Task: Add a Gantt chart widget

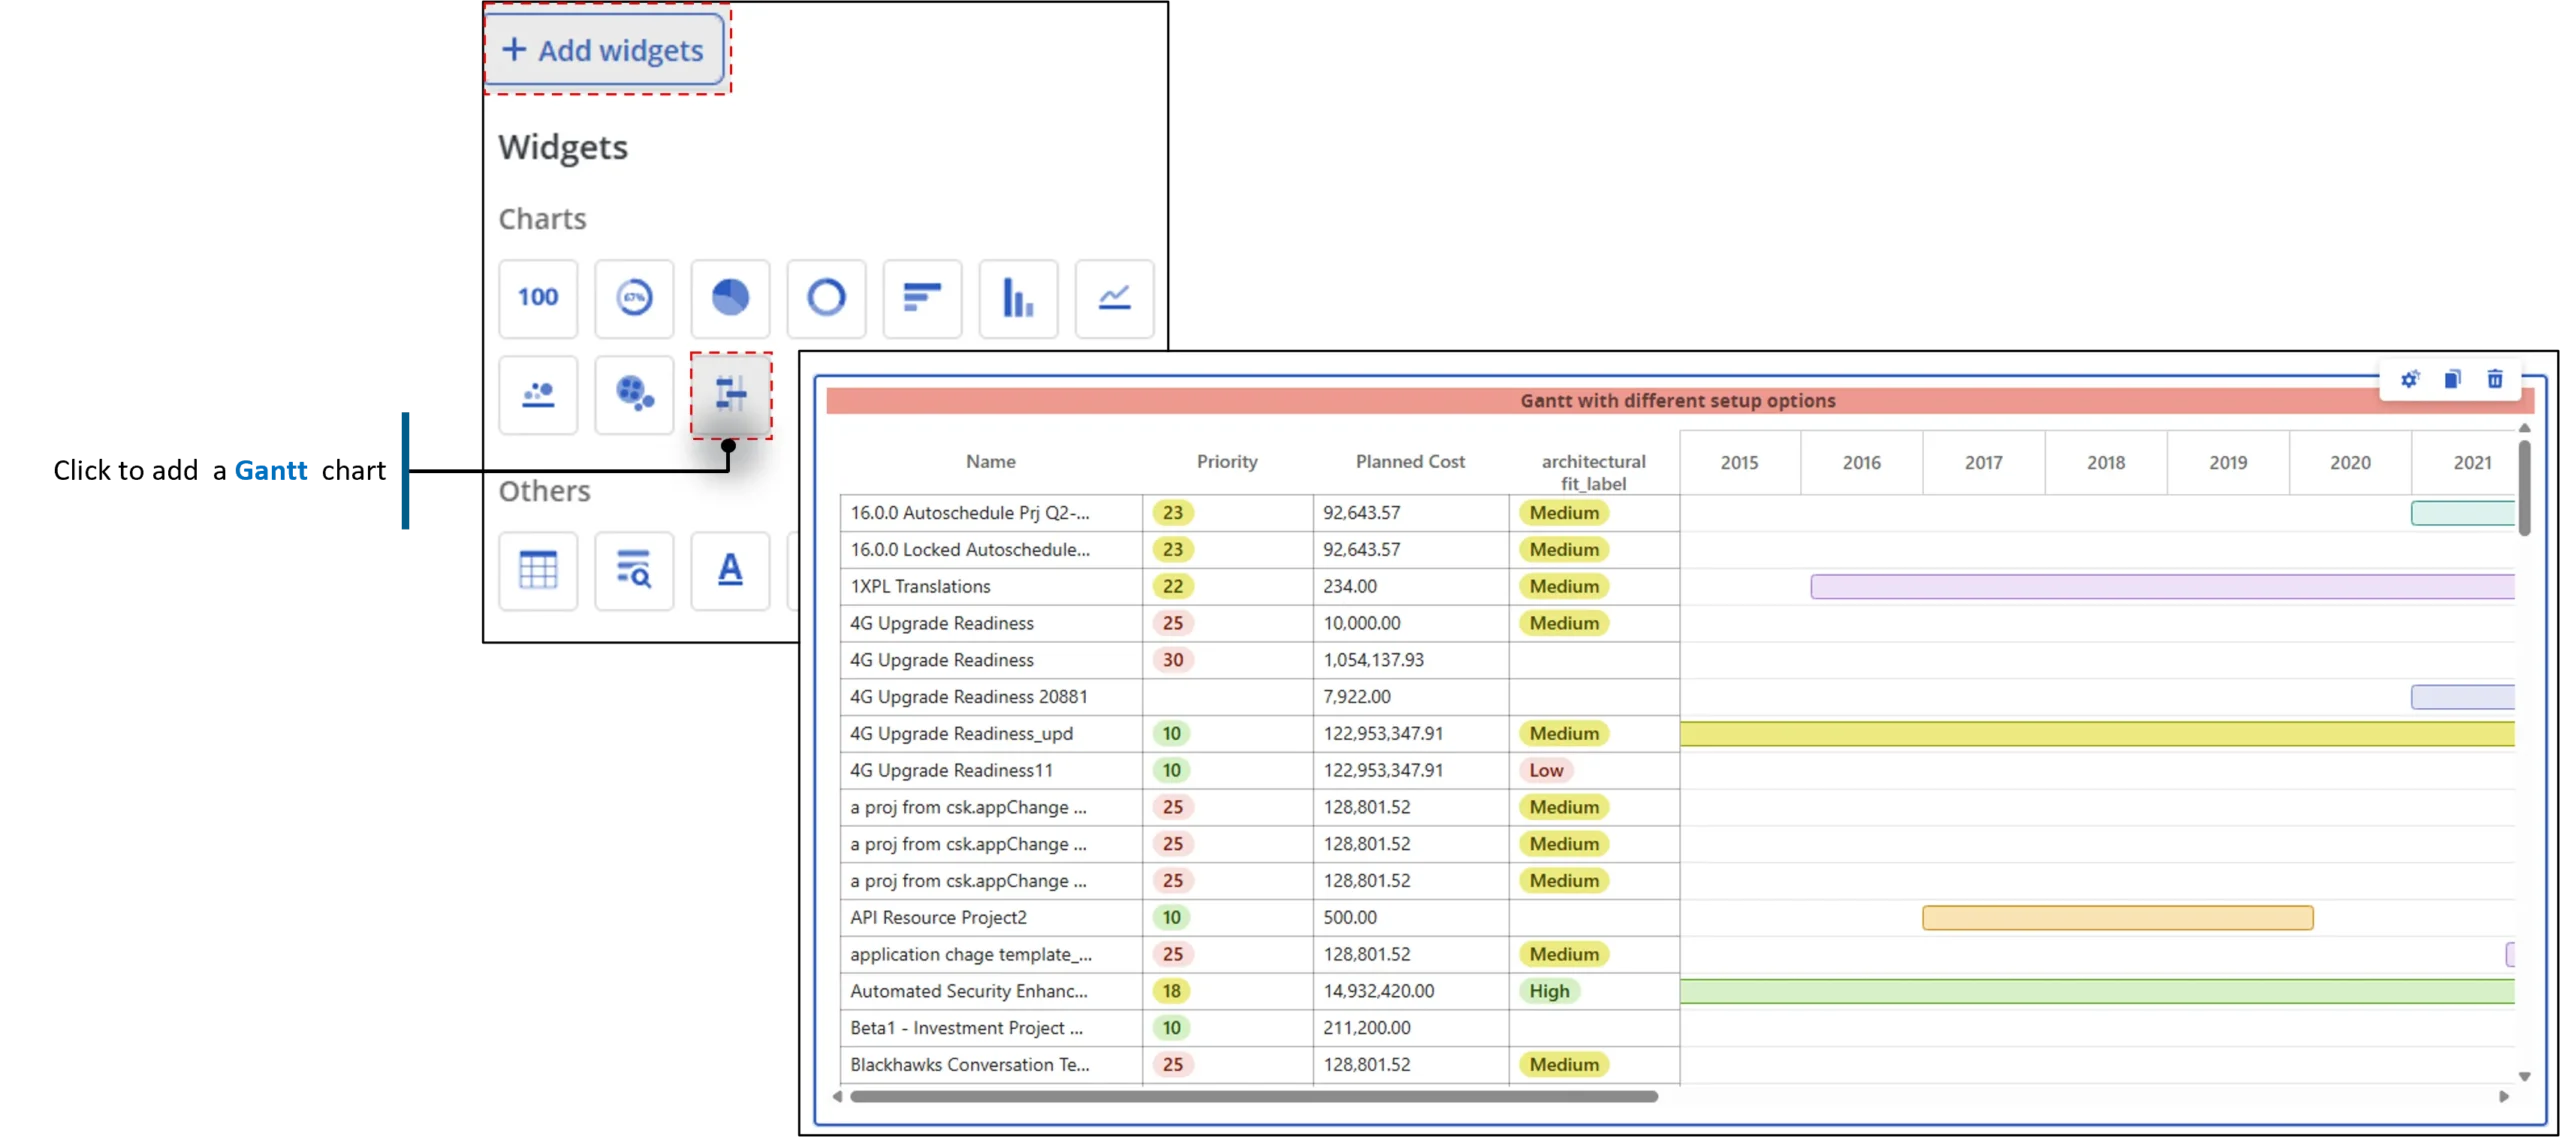Action: click(731, 394)
